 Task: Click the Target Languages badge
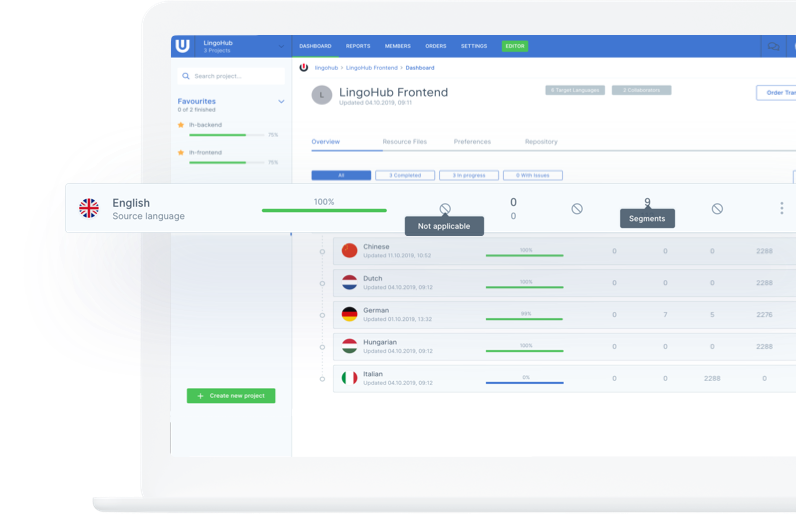[x=575, y=90]
